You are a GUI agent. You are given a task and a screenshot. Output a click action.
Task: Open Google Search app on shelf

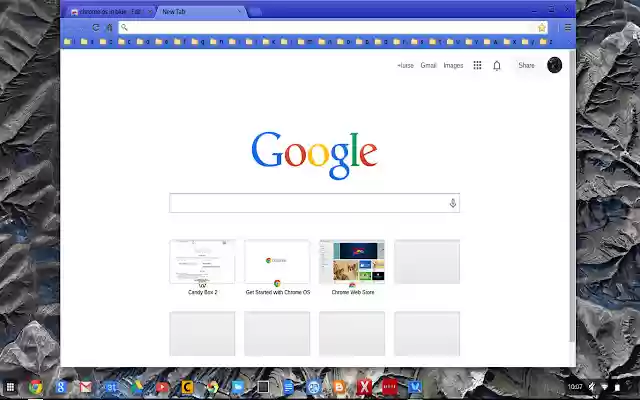tap(61, 387)
